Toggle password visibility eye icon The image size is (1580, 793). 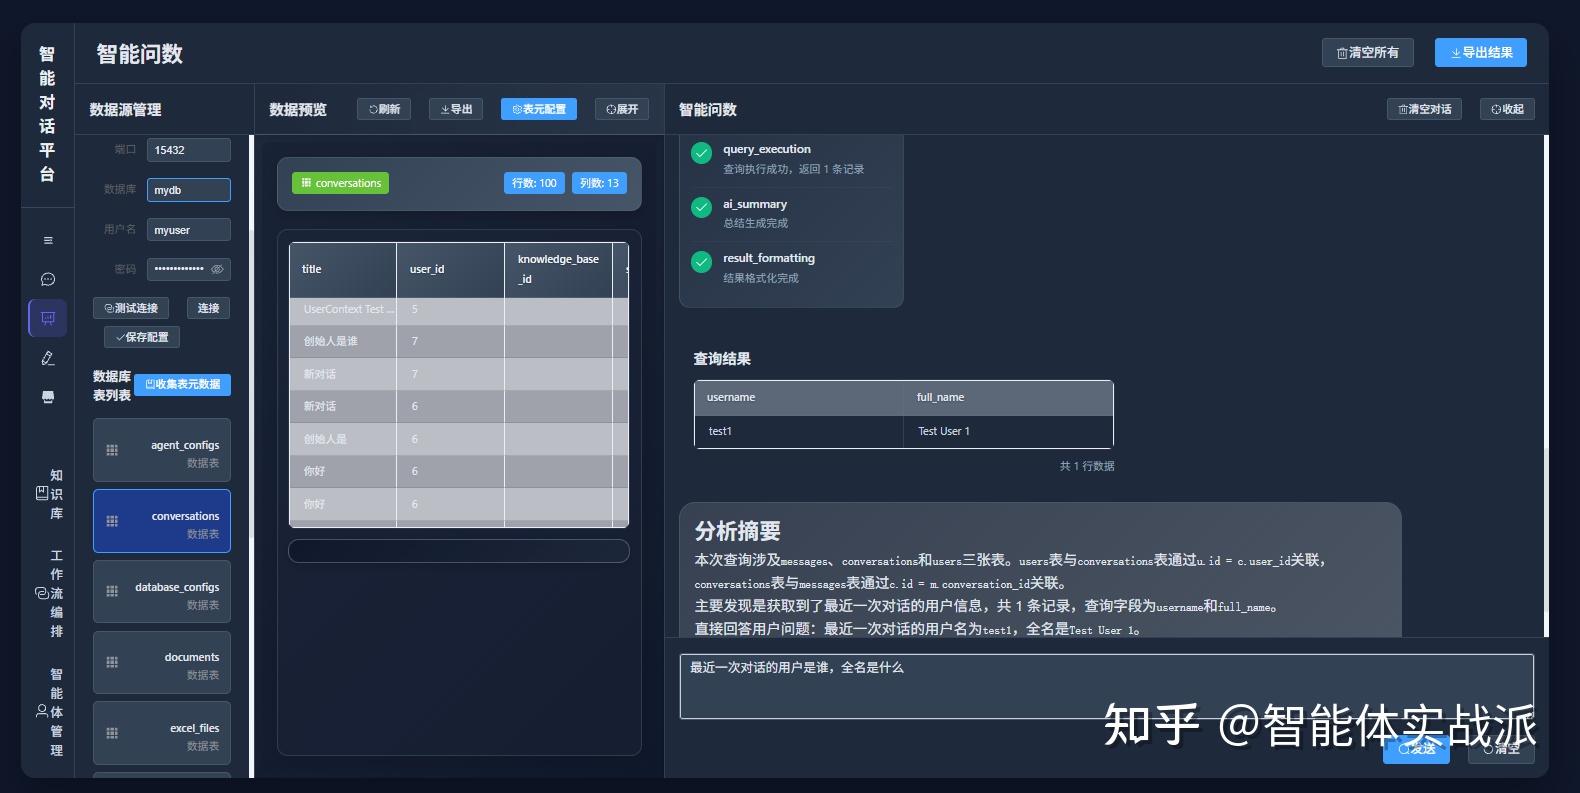pos(217,269)
